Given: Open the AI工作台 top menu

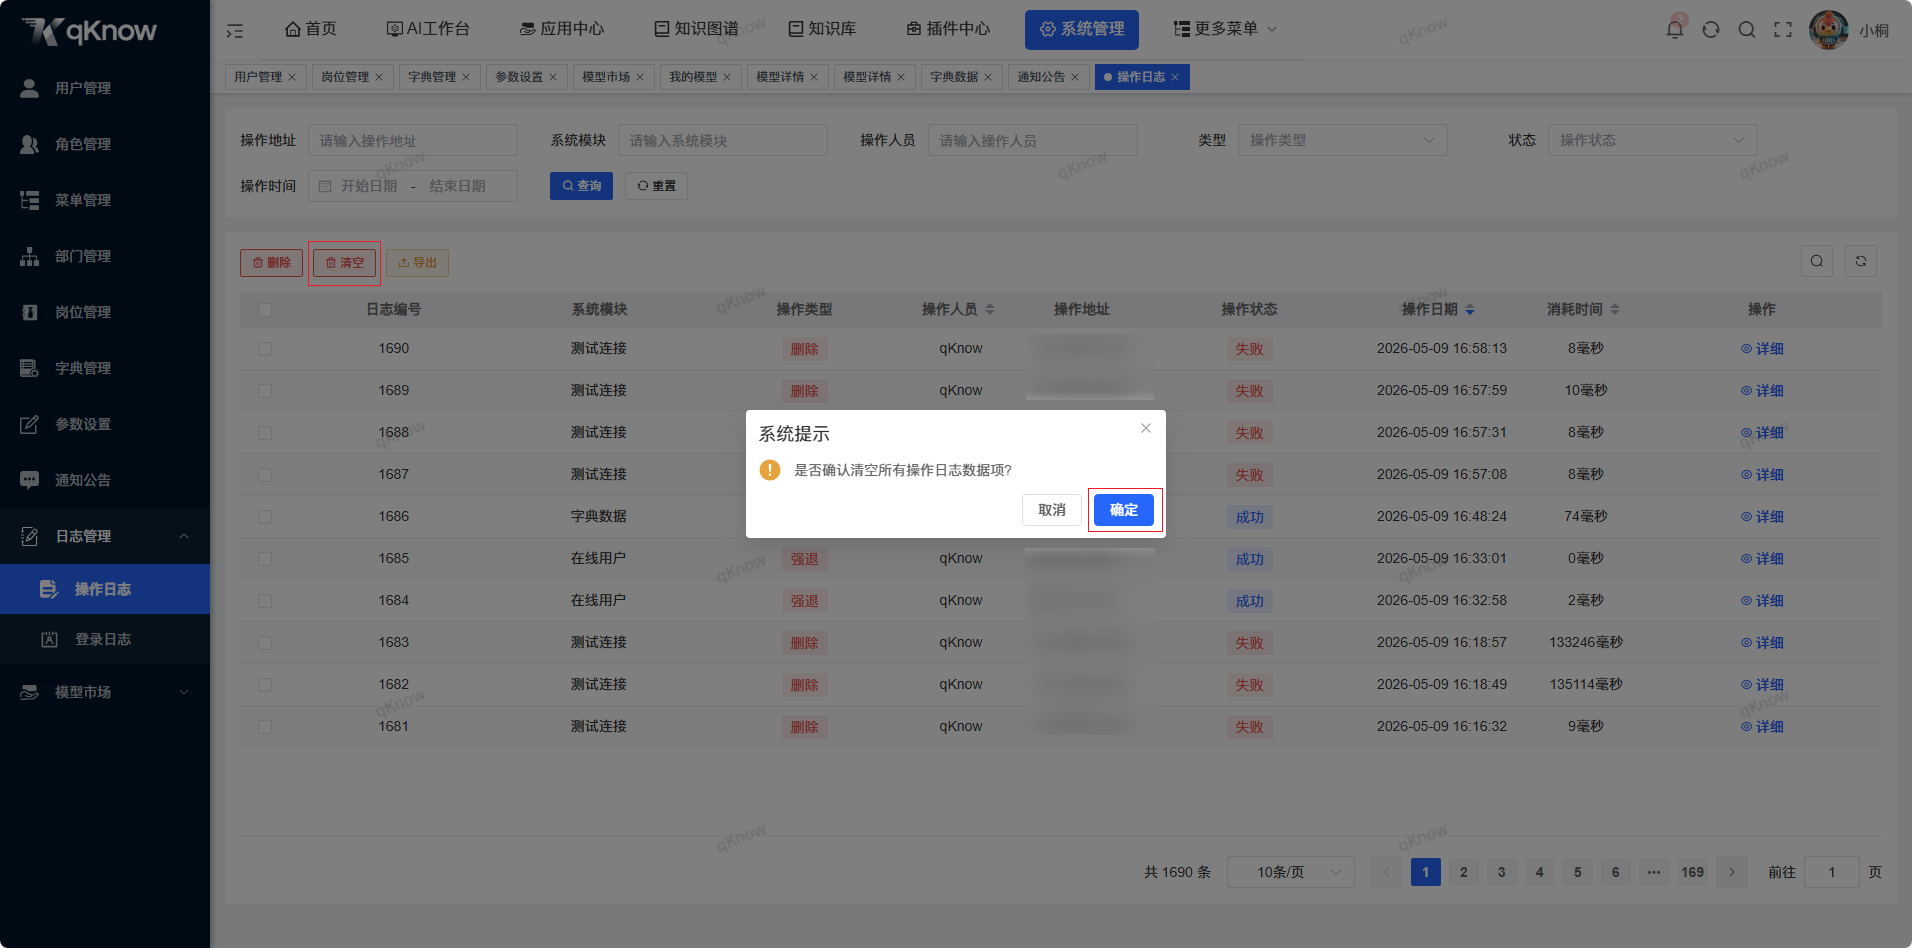Looking at the screenshot, I should [x=428, y=29].
